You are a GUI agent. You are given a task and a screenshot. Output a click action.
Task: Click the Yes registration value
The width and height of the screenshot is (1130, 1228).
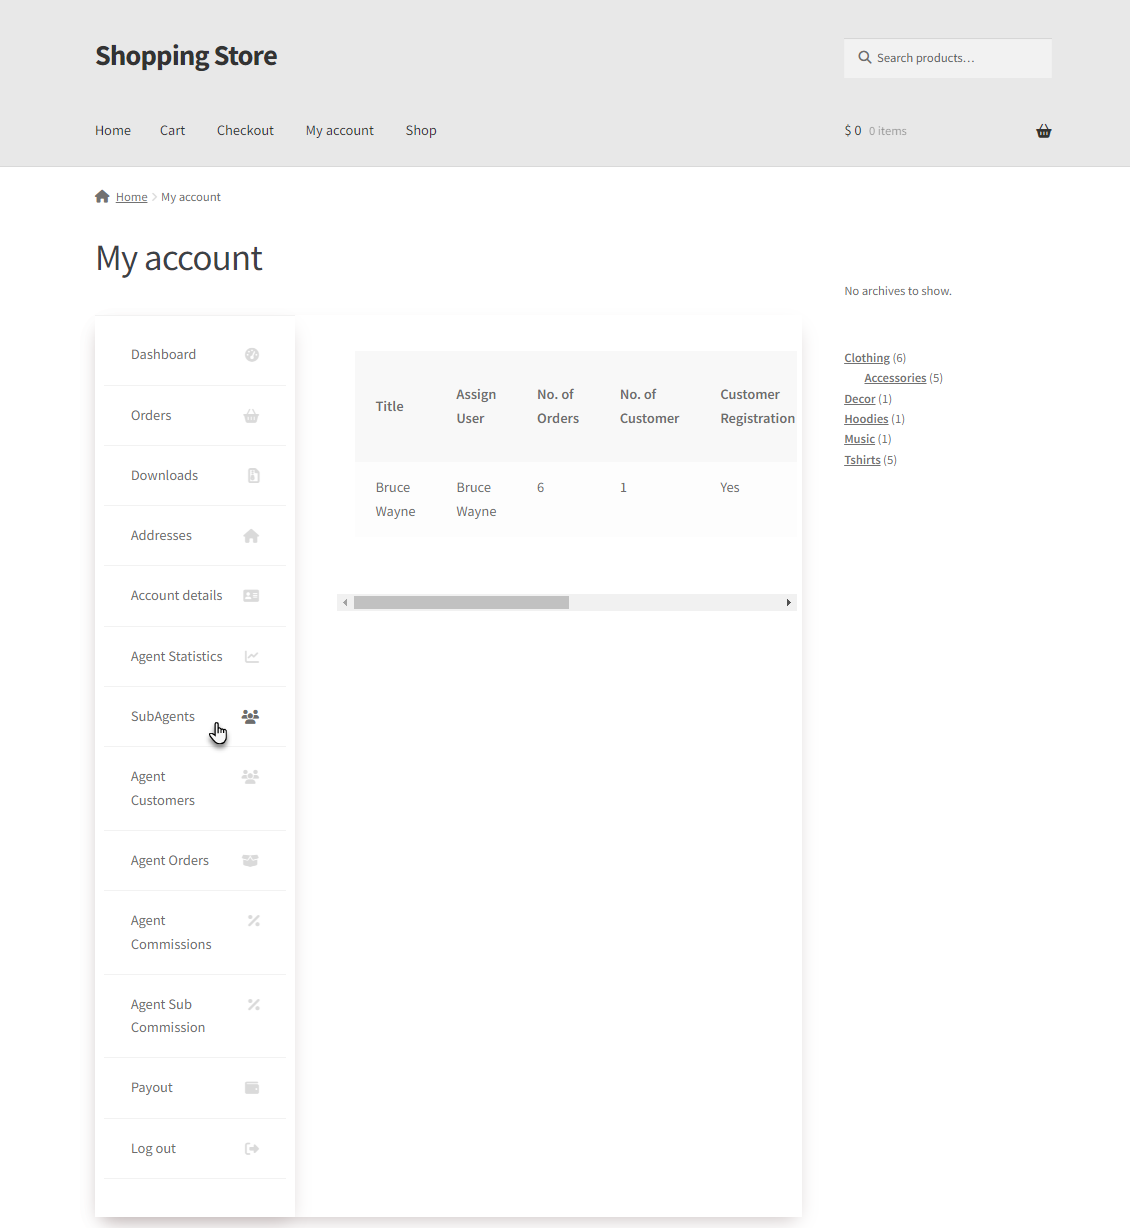(x=730, y=488)
